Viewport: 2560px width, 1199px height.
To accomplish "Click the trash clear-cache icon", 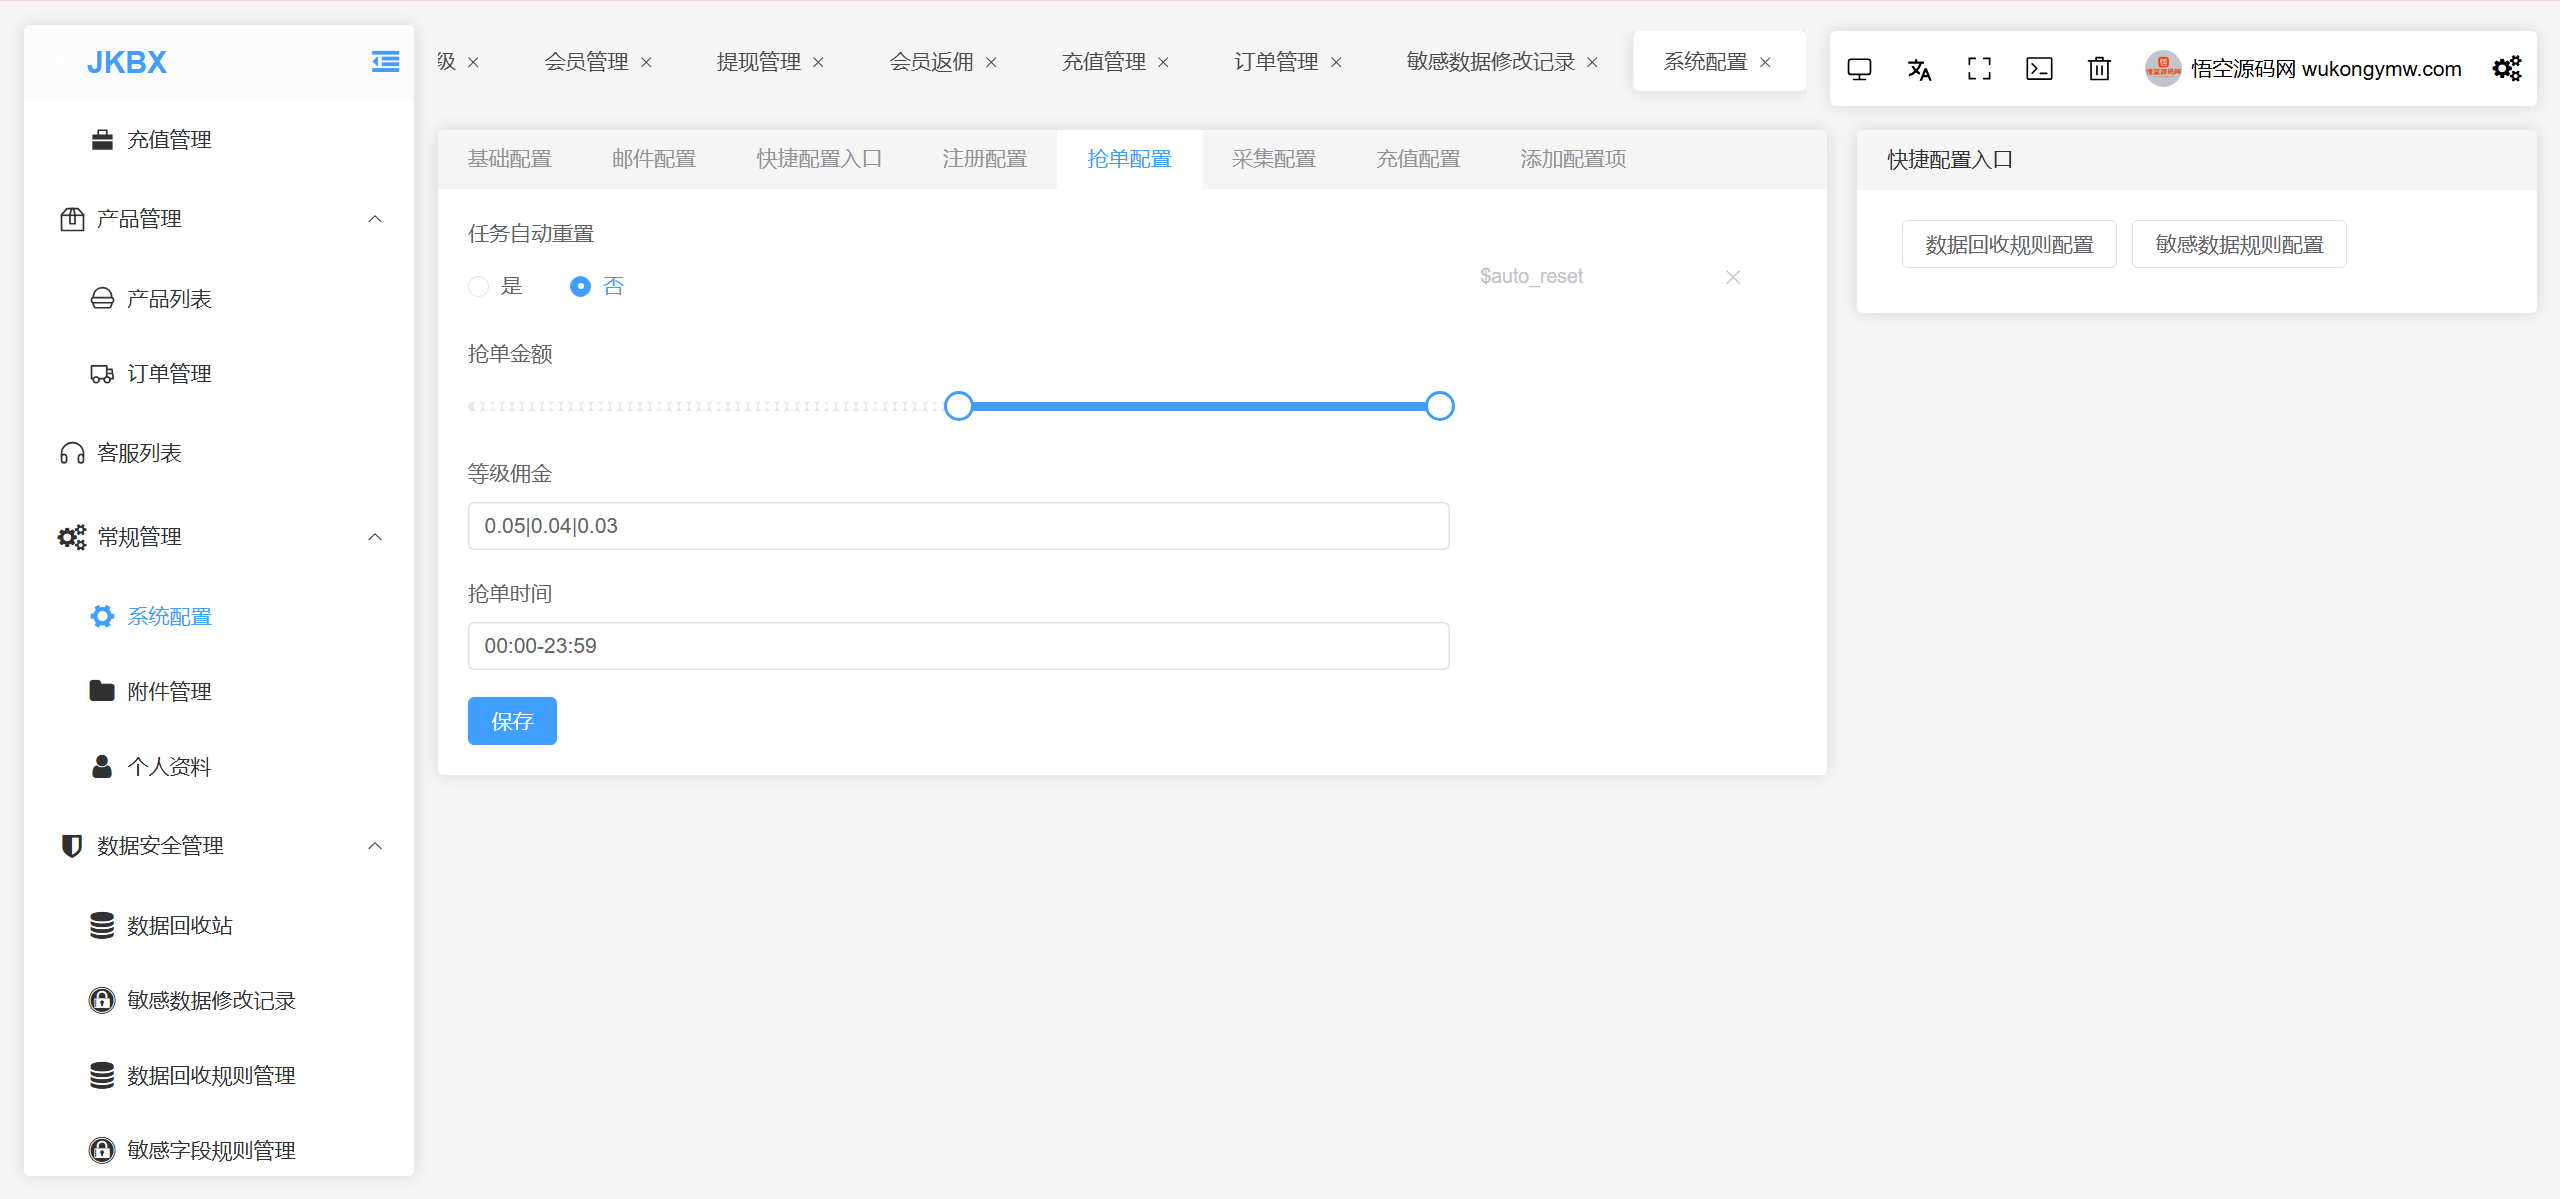I will (x=2099, y=69).
